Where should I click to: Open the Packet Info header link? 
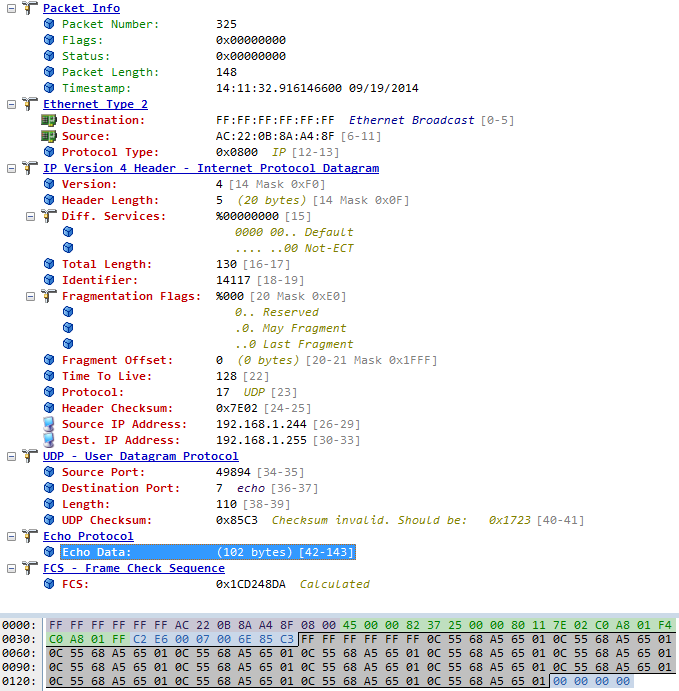[82, 8]
